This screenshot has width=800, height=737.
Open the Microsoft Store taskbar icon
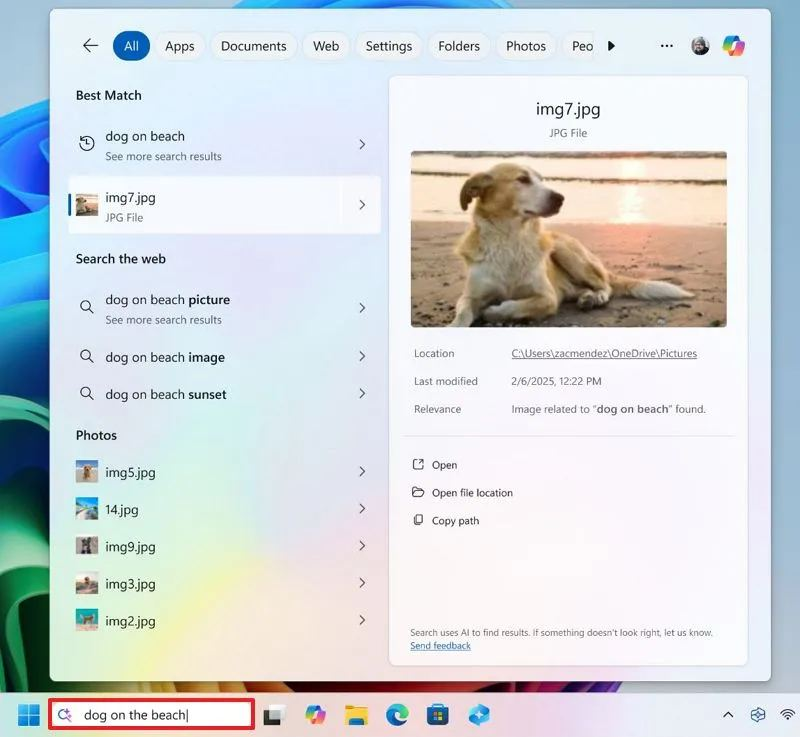click(438, 714)
